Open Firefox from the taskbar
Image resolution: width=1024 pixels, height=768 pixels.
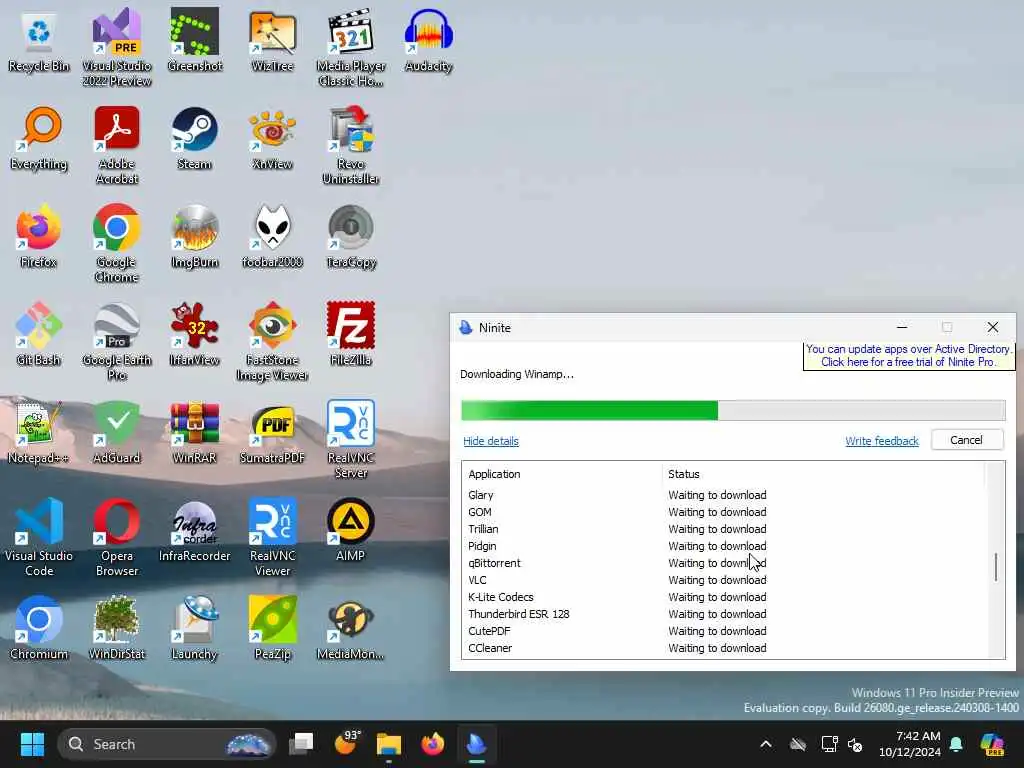point(432,744)
